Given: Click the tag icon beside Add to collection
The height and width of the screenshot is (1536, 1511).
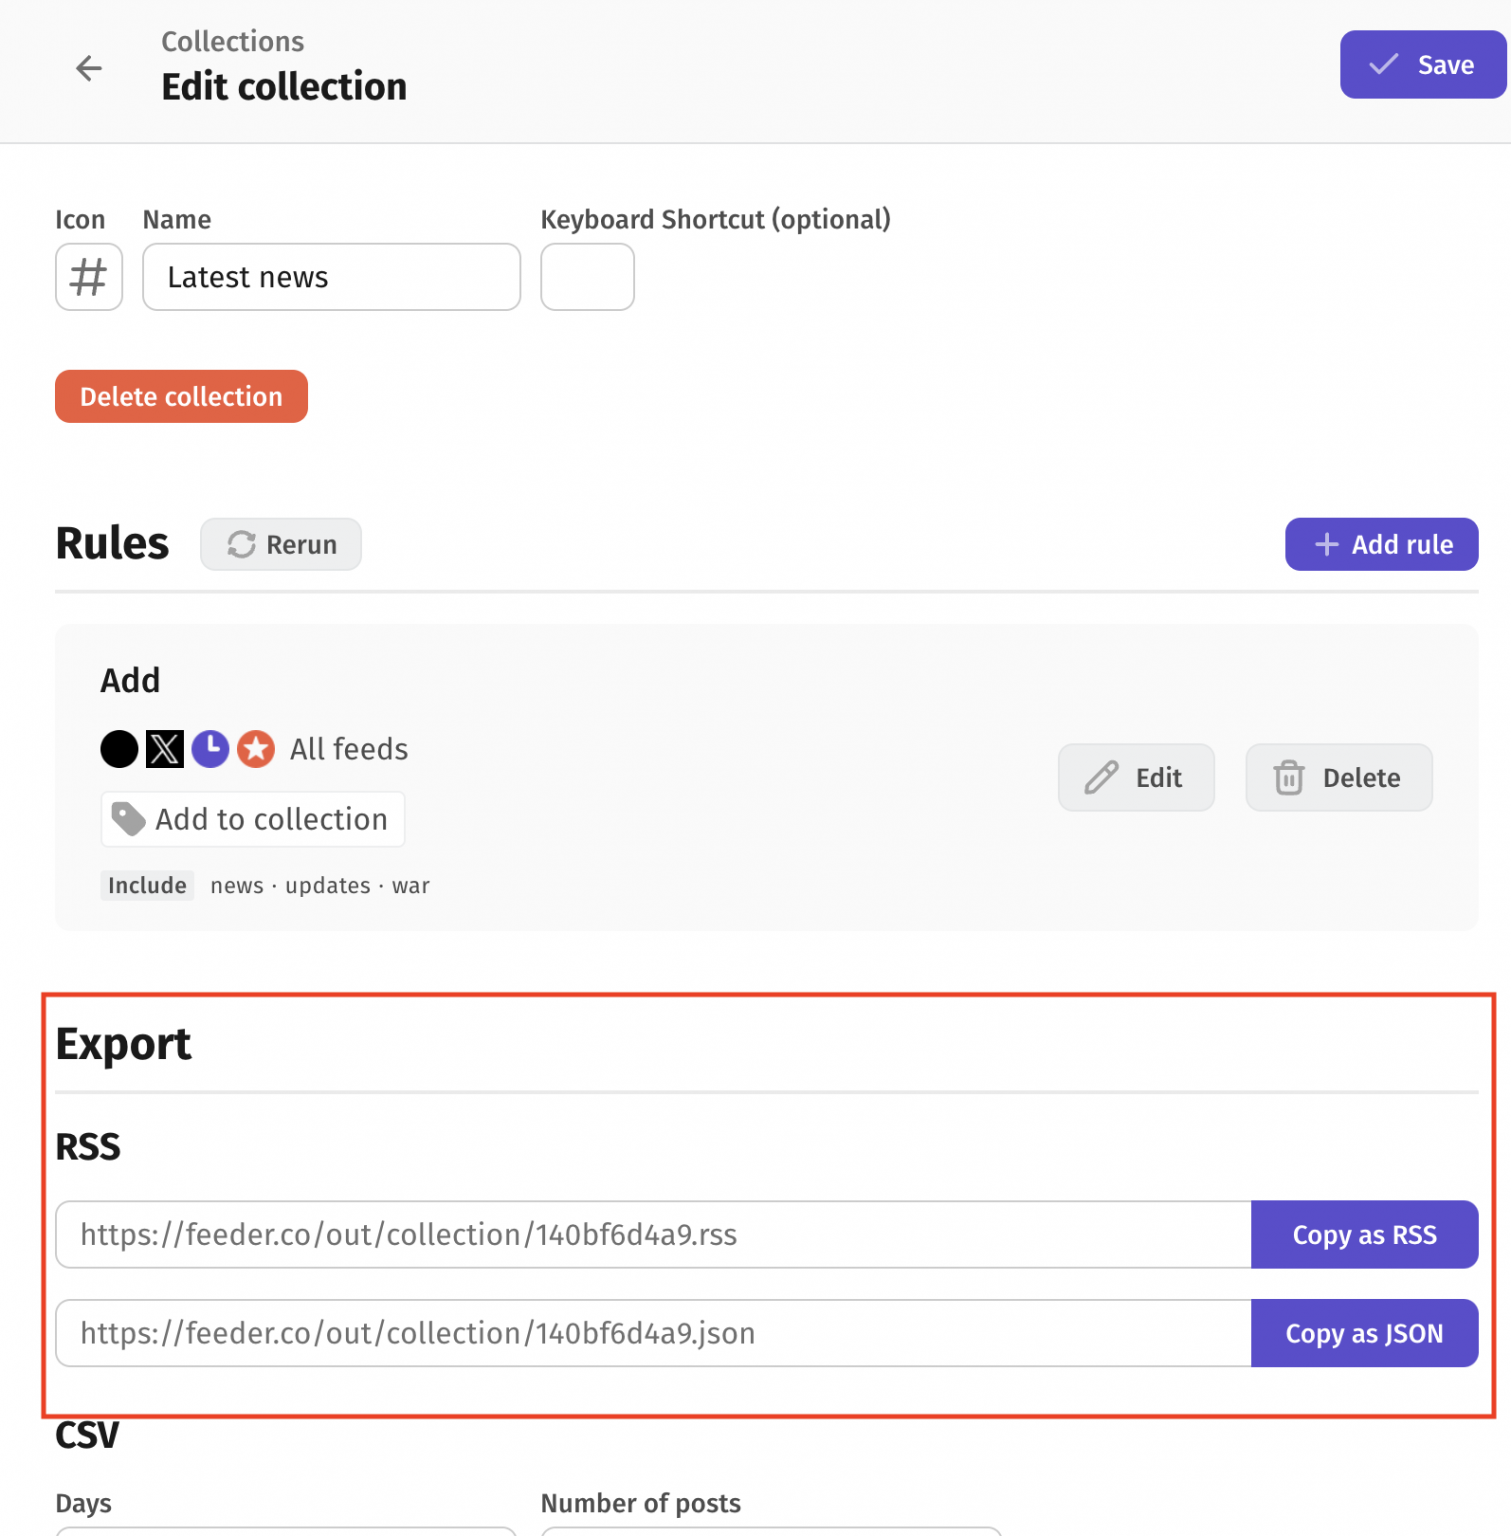Looking at the screenshot, I should (128, 819).
